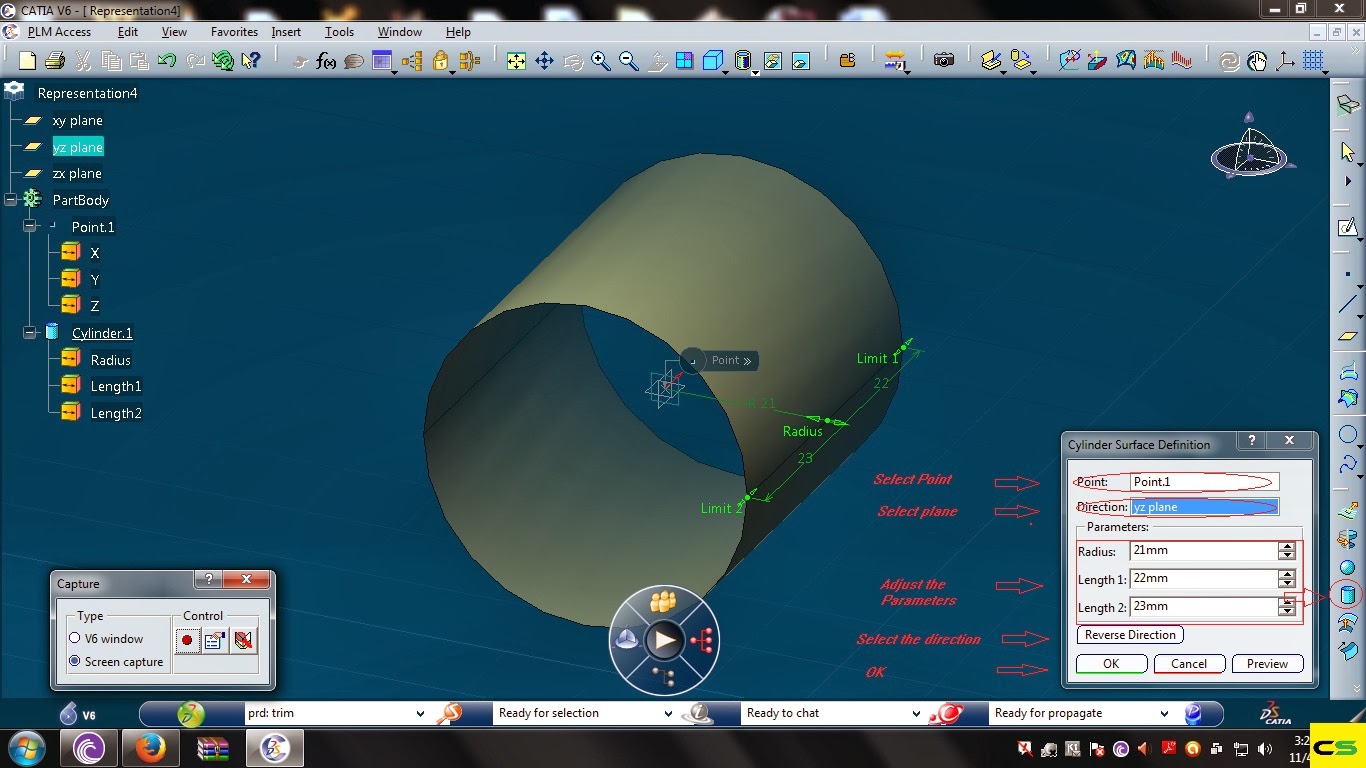Viewport: 1366px width, 768px height.
Task: Open the PLM Access menu
Action: pyautogui.click(x=59, y=32)
